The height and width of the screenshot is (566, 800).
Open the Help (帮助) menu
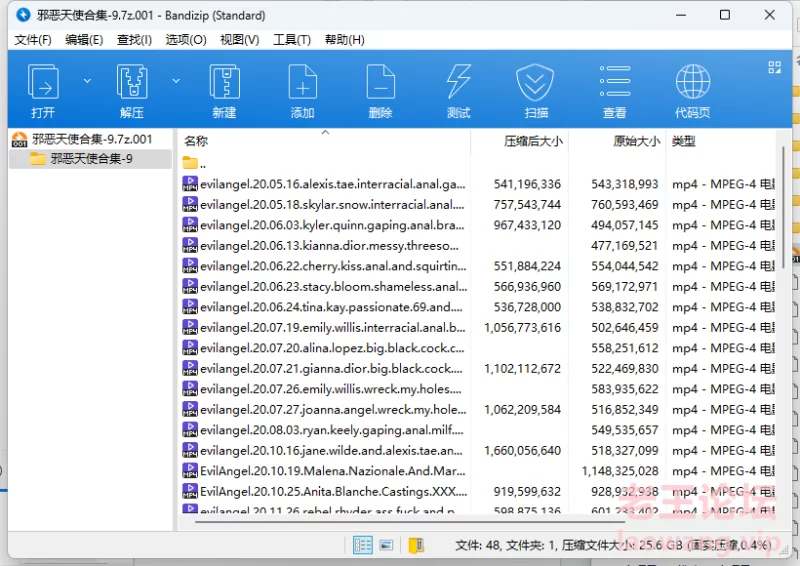pyautogui.click(x=344, y=40)
